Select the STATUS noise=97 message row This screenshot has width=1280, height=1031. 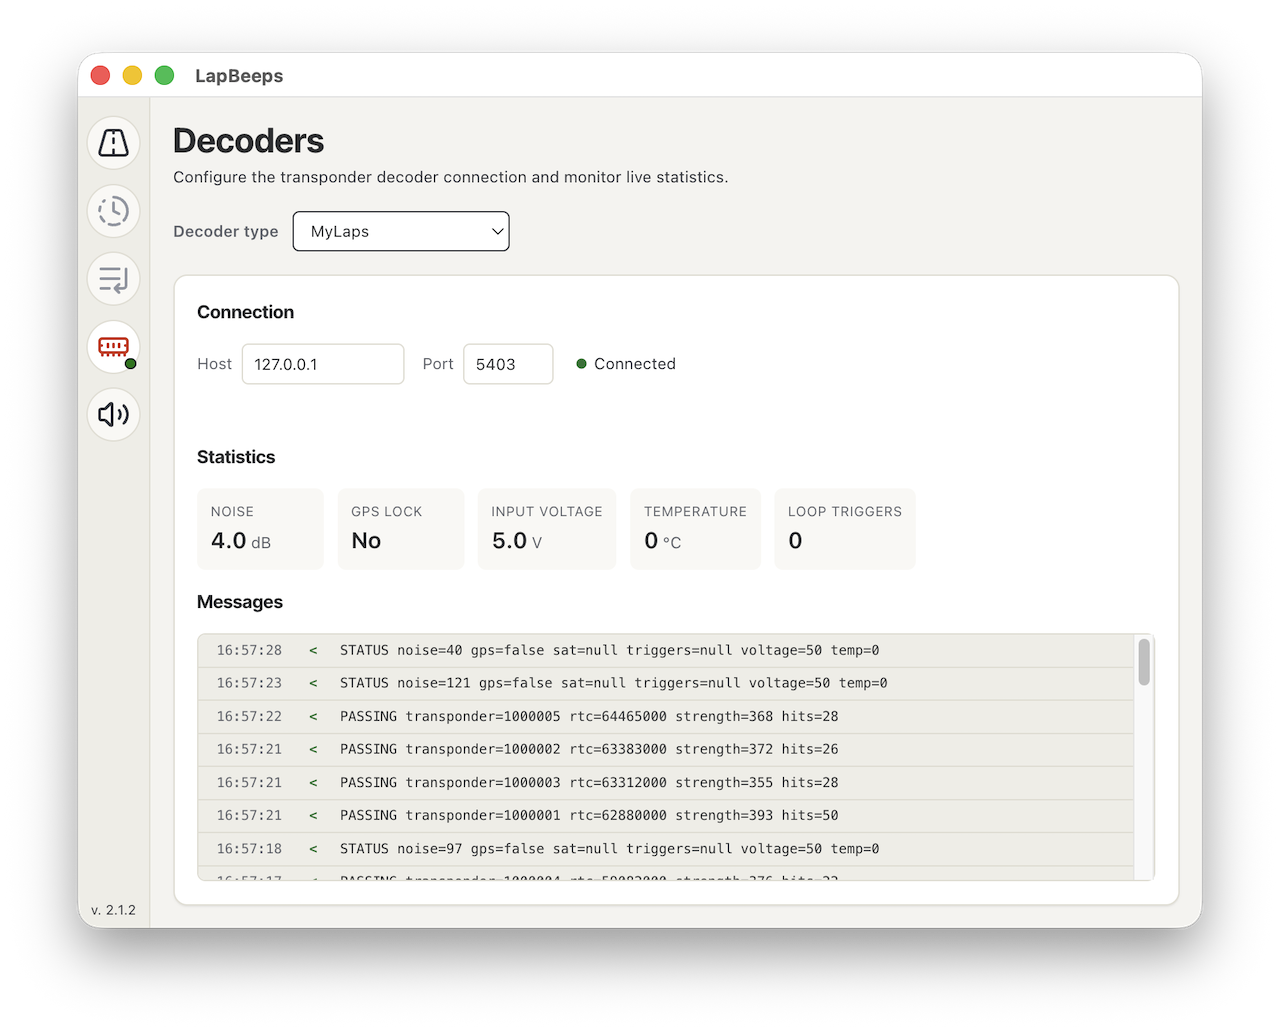(x=666, y=849)
